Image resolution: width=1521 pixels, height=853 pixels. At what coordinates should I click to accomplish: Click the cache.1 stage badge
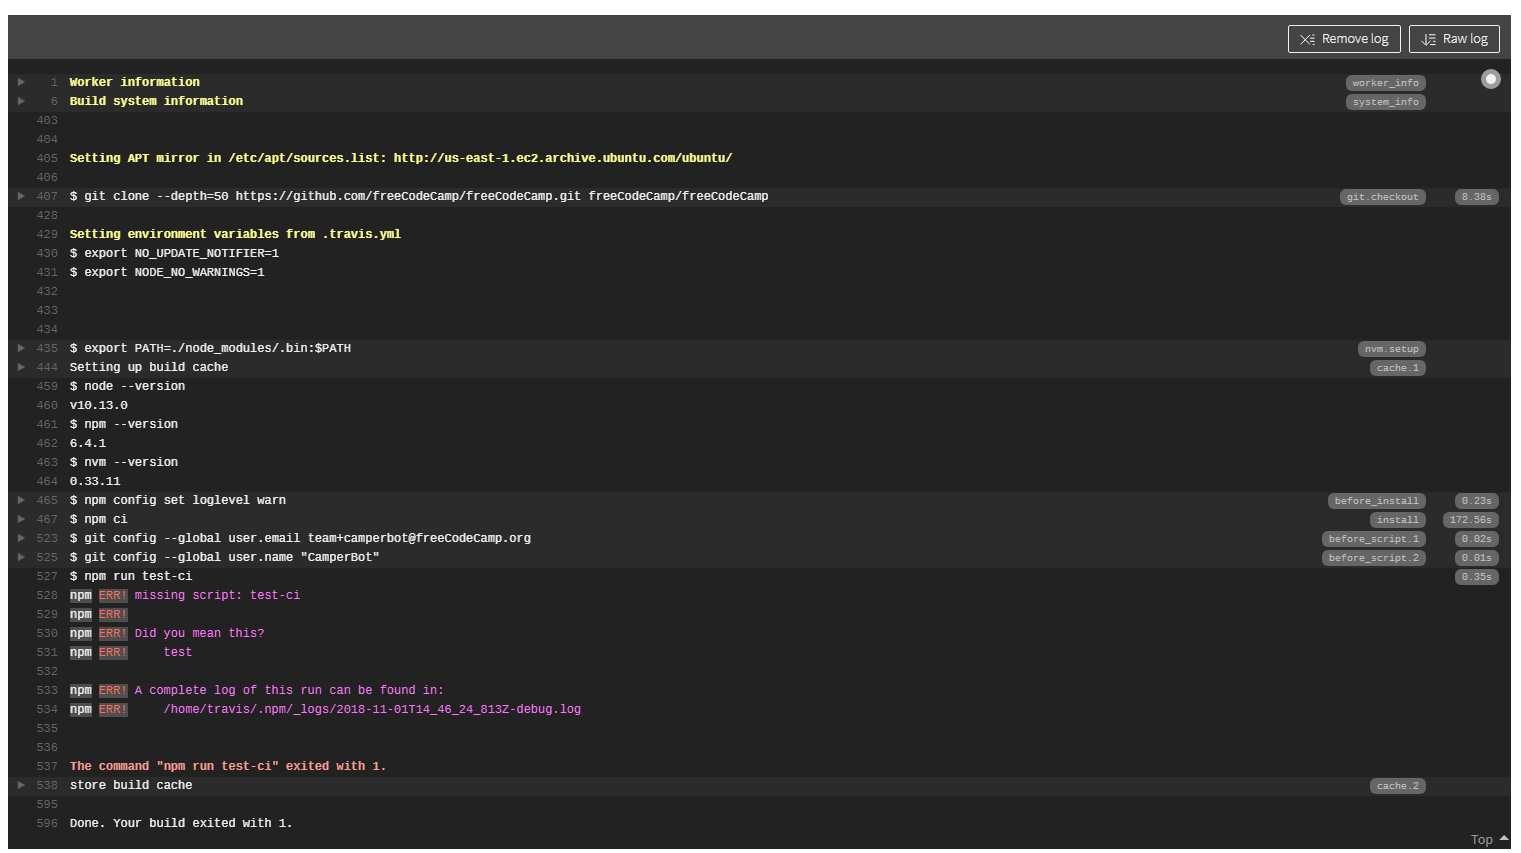(x=1396, y=367)
